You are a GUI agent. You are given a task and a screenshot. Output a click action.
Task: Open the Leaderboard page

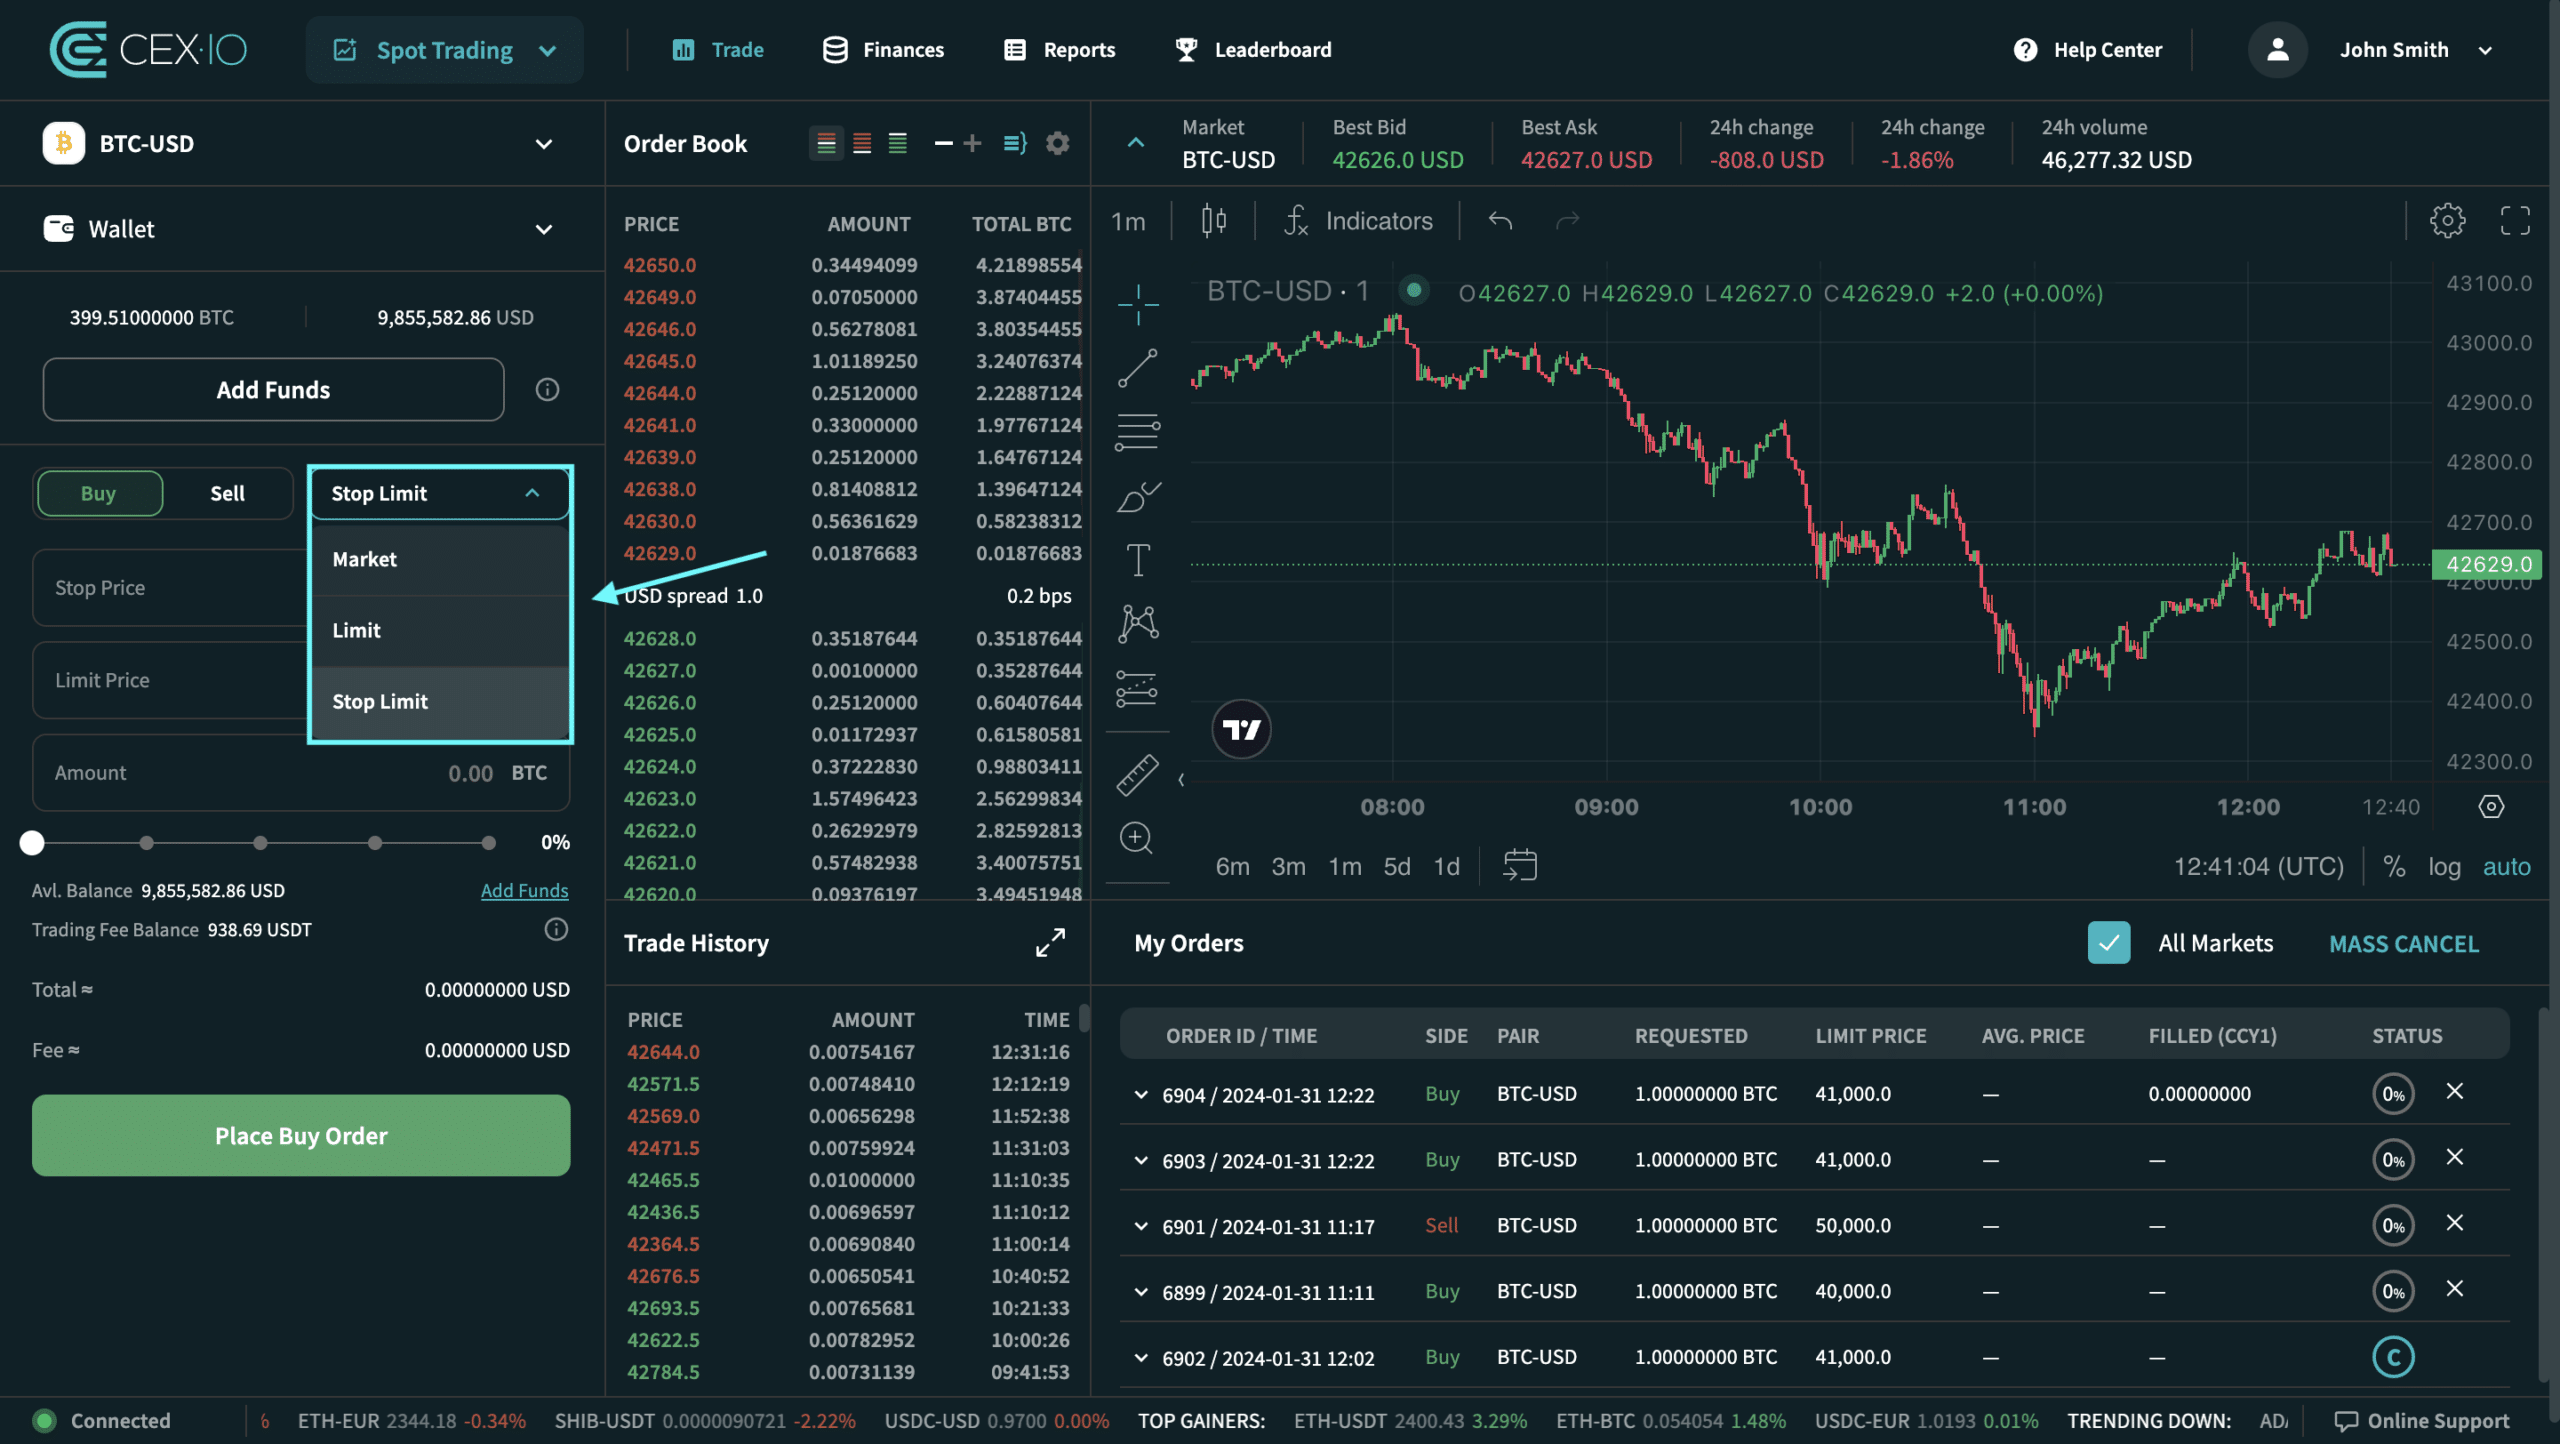1254,50
